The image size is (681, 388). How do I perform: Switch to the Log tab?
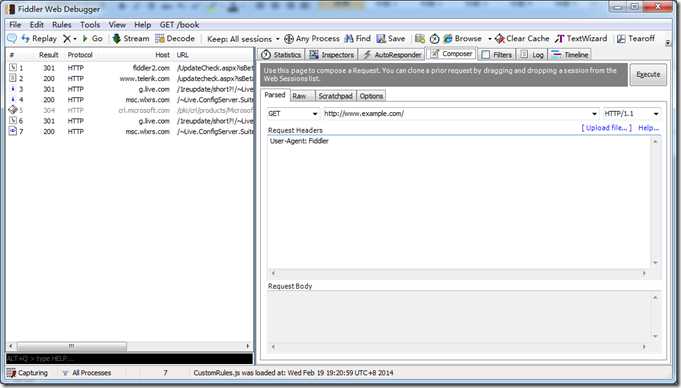click(532, 55)
